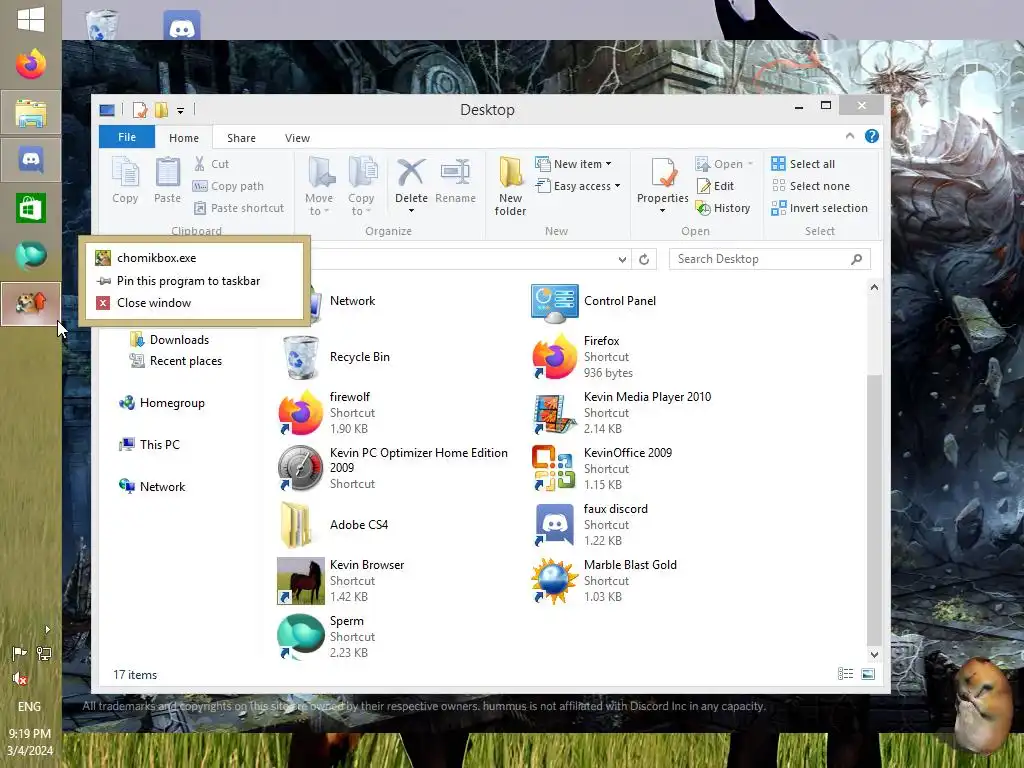The width and height of the screenshot is (1024, 768).
Task: Select Kevin PC Optimizer Home Edition shortcut
Action: tap(392, 468)
